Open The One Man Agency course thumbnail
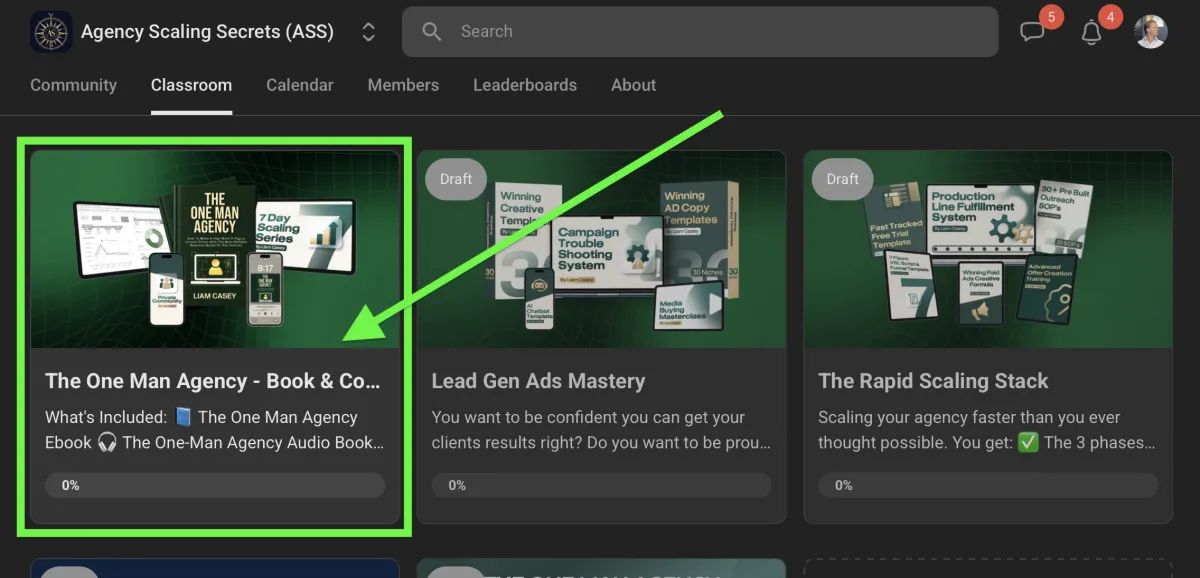This screenshot has width=1200, height=578. click(215, 249)
